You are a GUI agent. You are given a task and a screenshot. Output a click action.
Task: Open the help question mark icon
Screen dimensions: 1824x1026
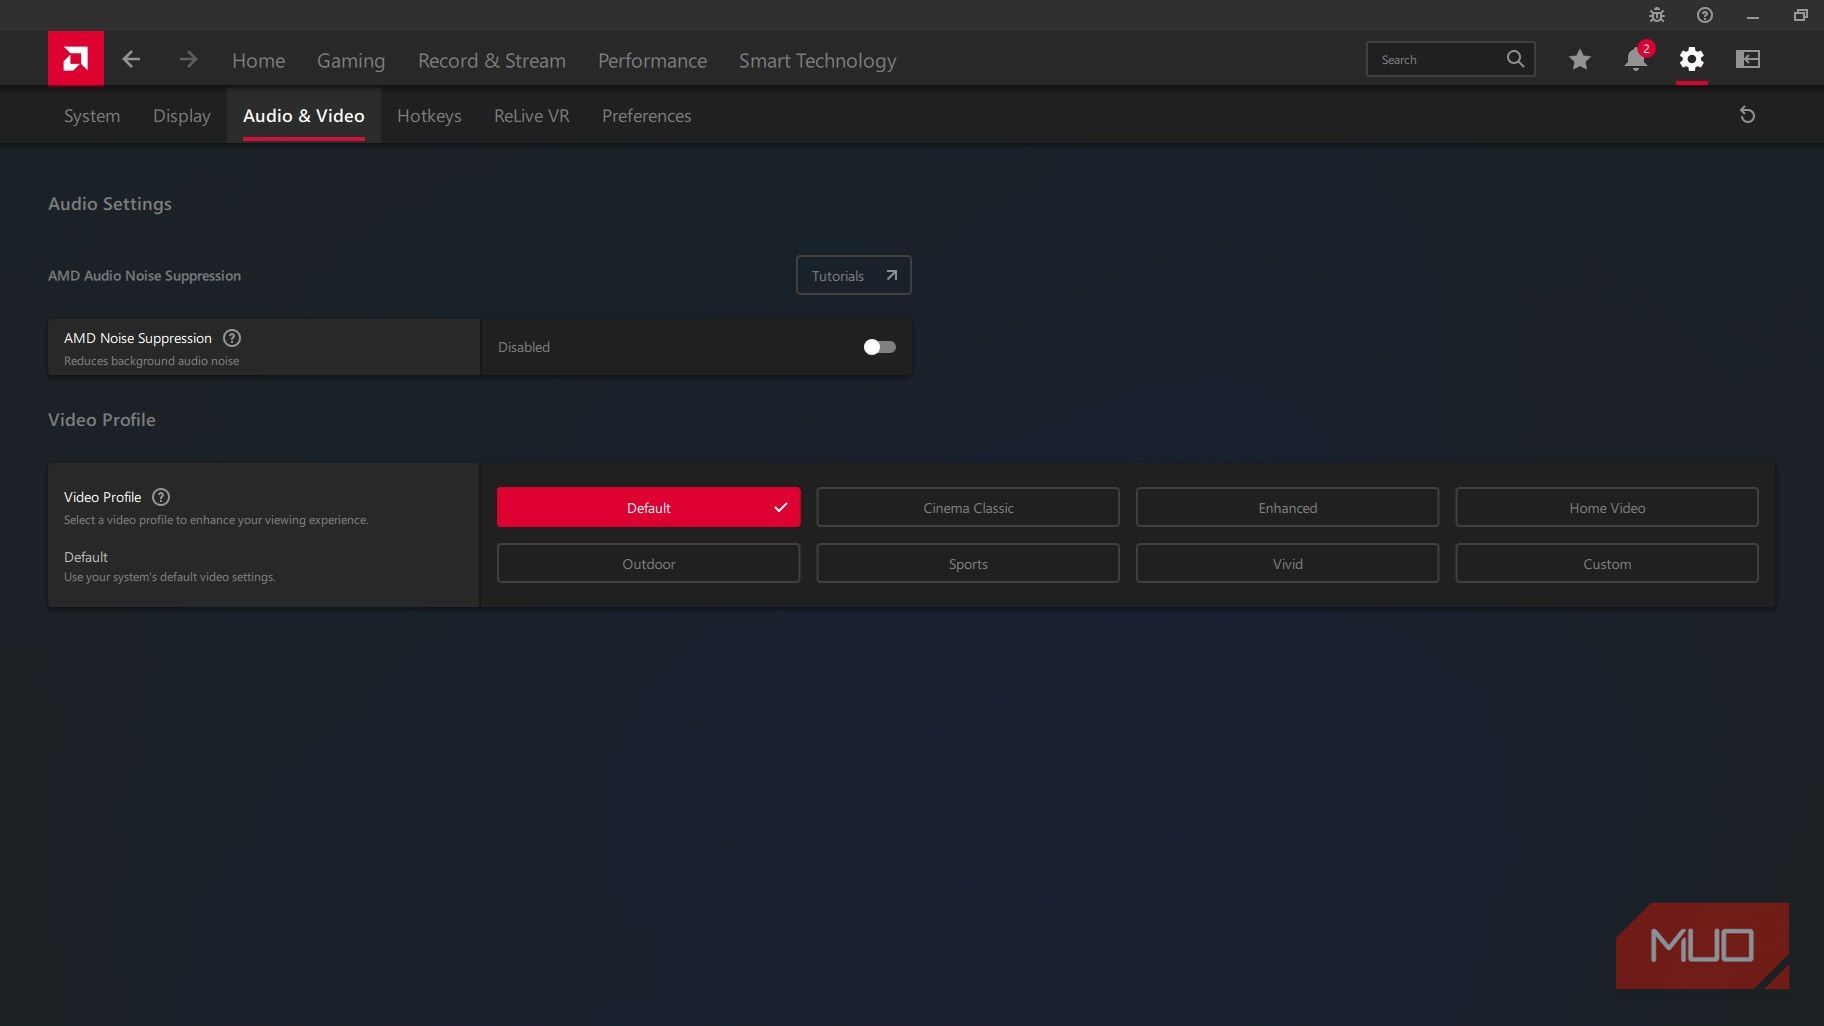click(x=1705, y=15)
